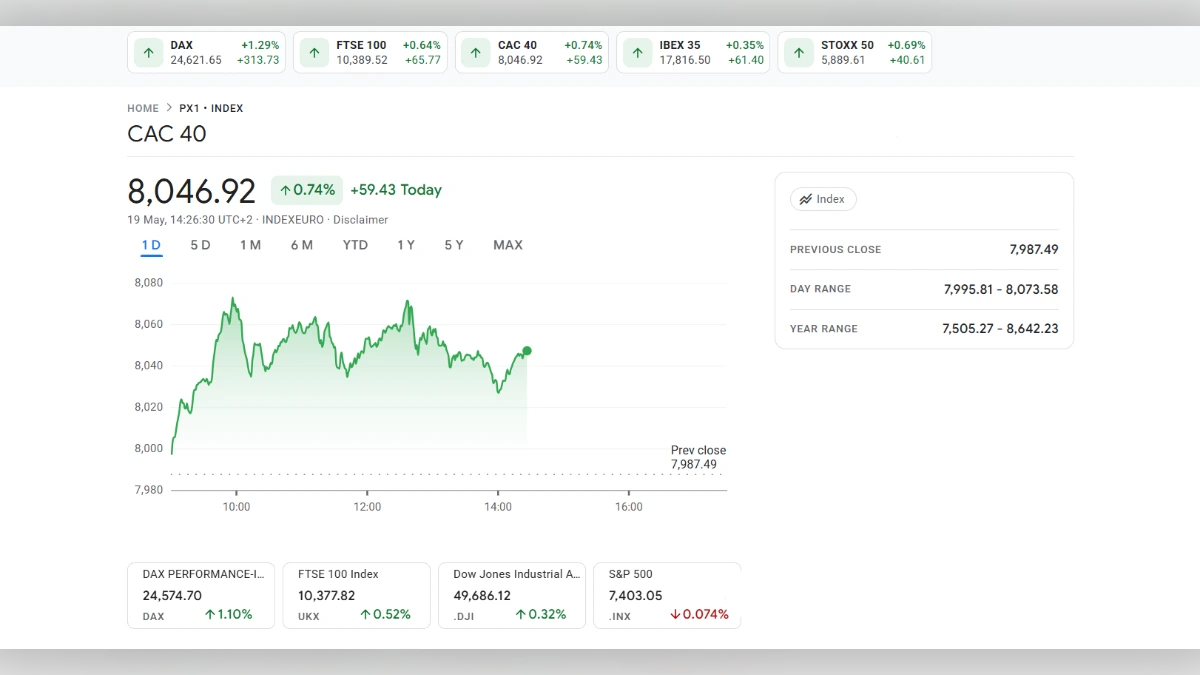Click the YEAR RANGE value 7,505.27 - 8,642.23
The width and height of the screenshot is (1200, 675).
1000,328
